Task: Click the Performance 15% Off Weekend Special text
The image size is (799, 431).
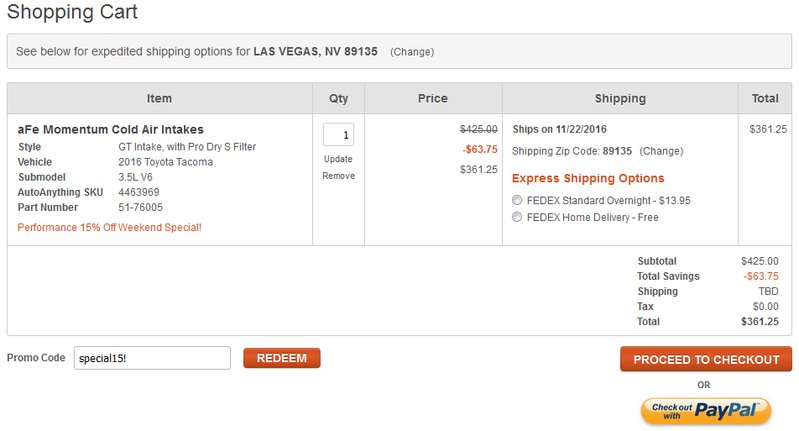Action: (110, 227)
